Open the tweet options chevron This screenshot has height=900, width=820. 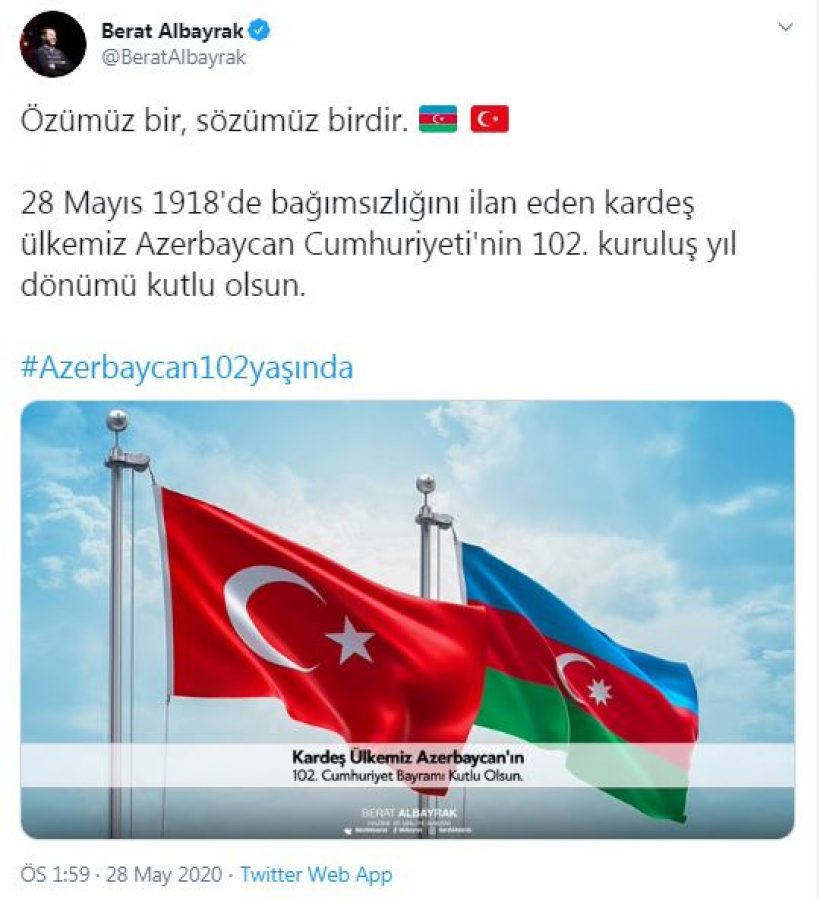[785, 27]
